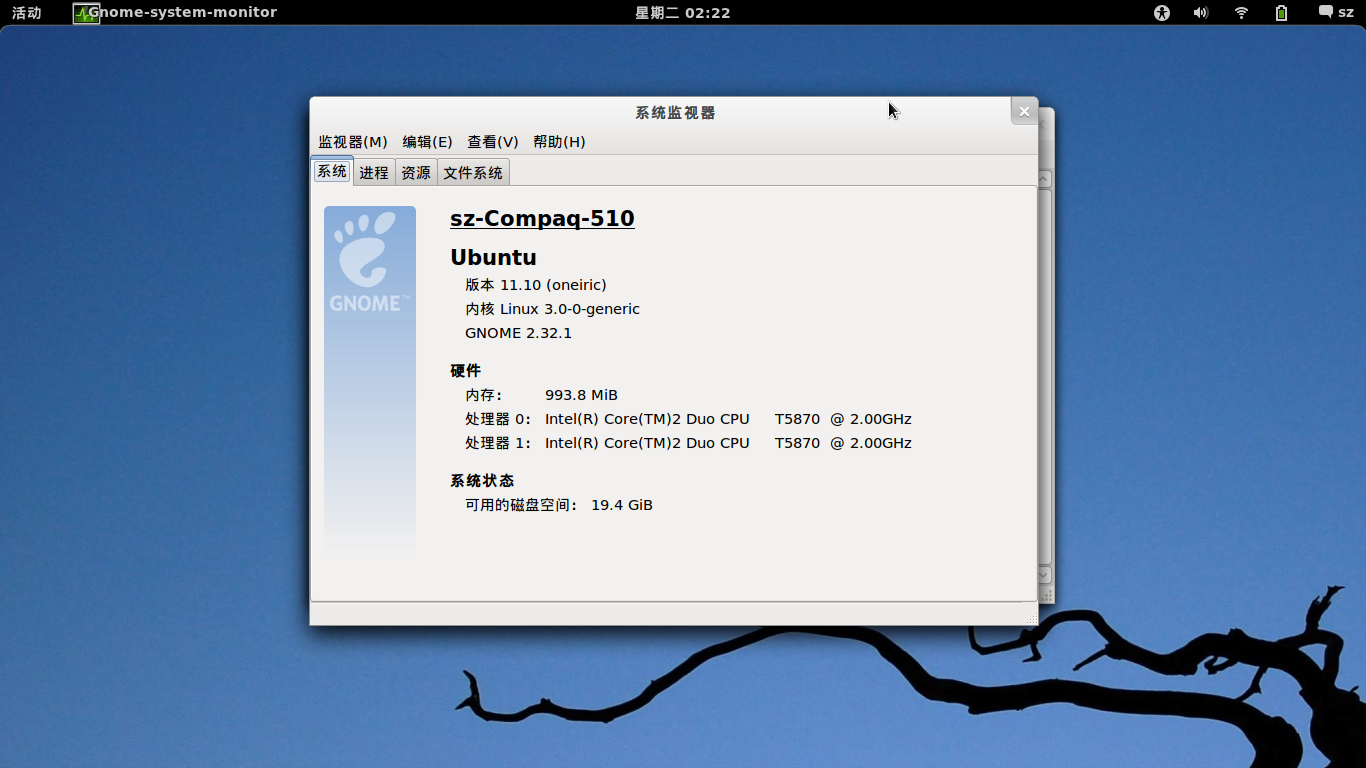Click the window resize grip at the bottom corner
1366x768 pixels.
pos(1031,619)
